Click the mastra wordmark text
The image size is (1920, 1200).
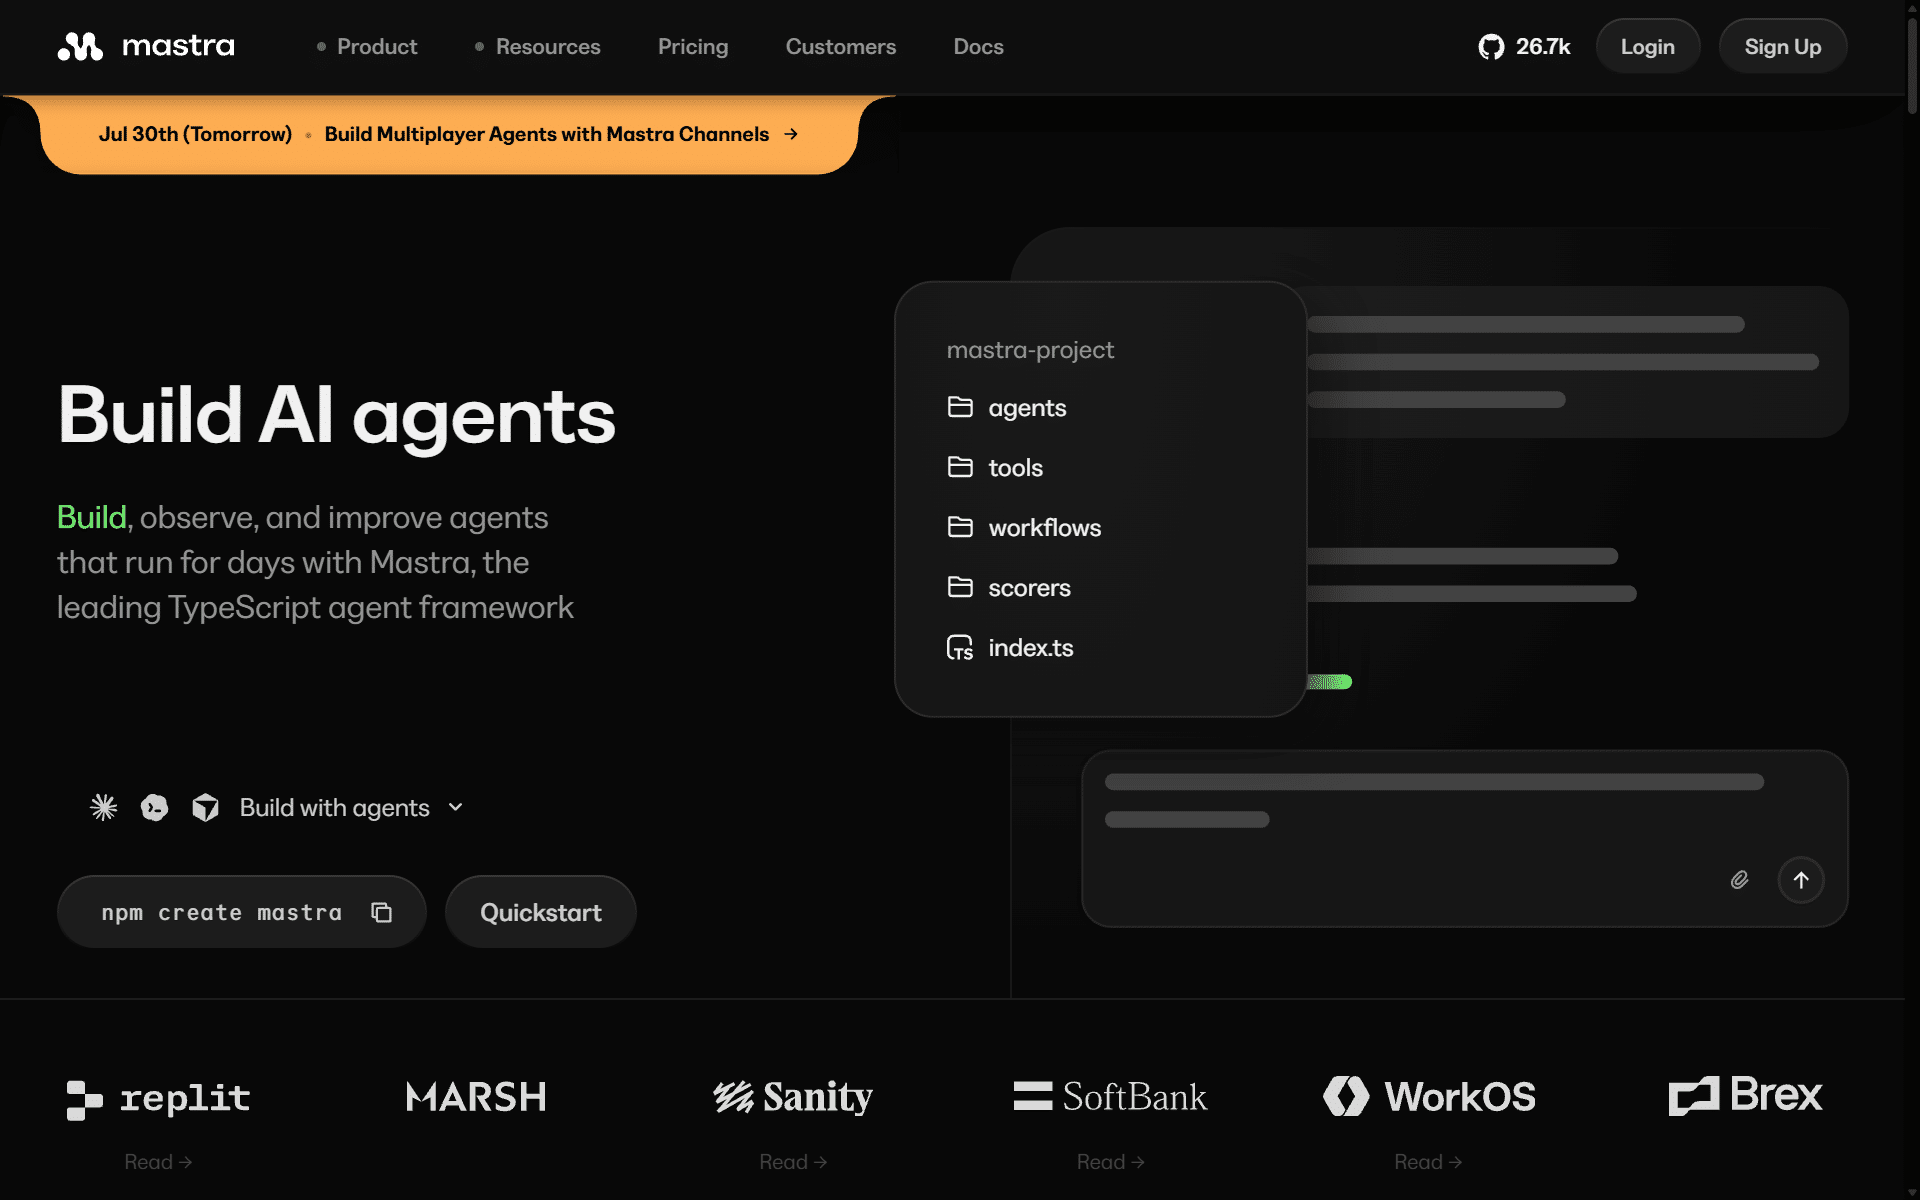pyautogui.click(x=178, y=46)
